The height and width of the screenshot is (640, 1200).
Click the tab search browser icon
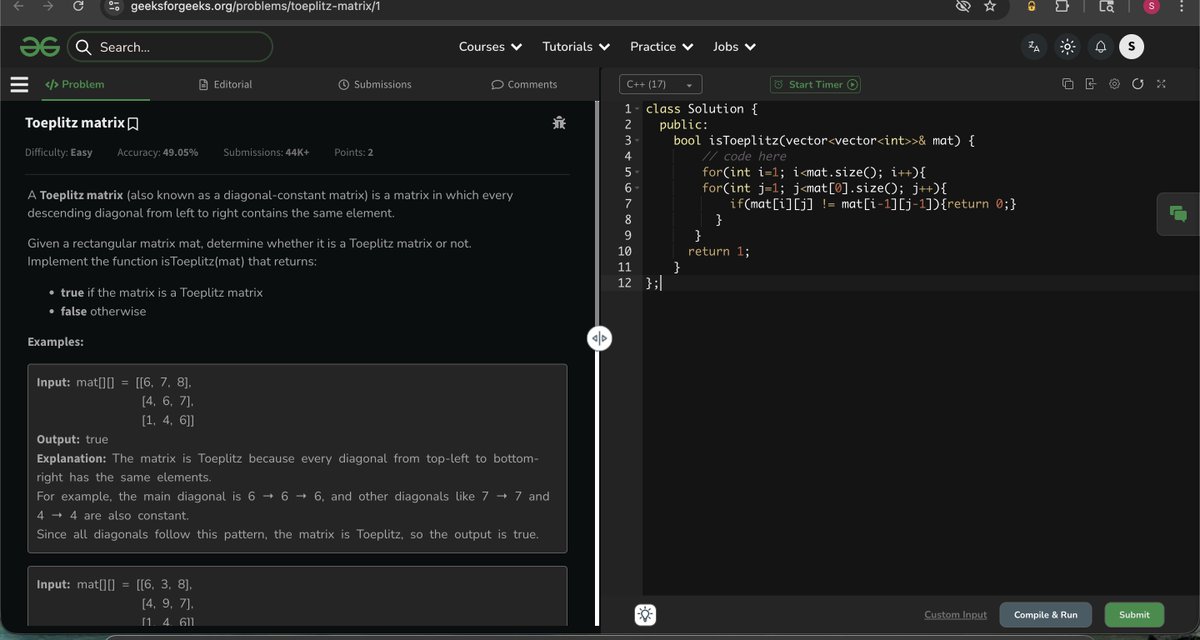point(1106,6)
